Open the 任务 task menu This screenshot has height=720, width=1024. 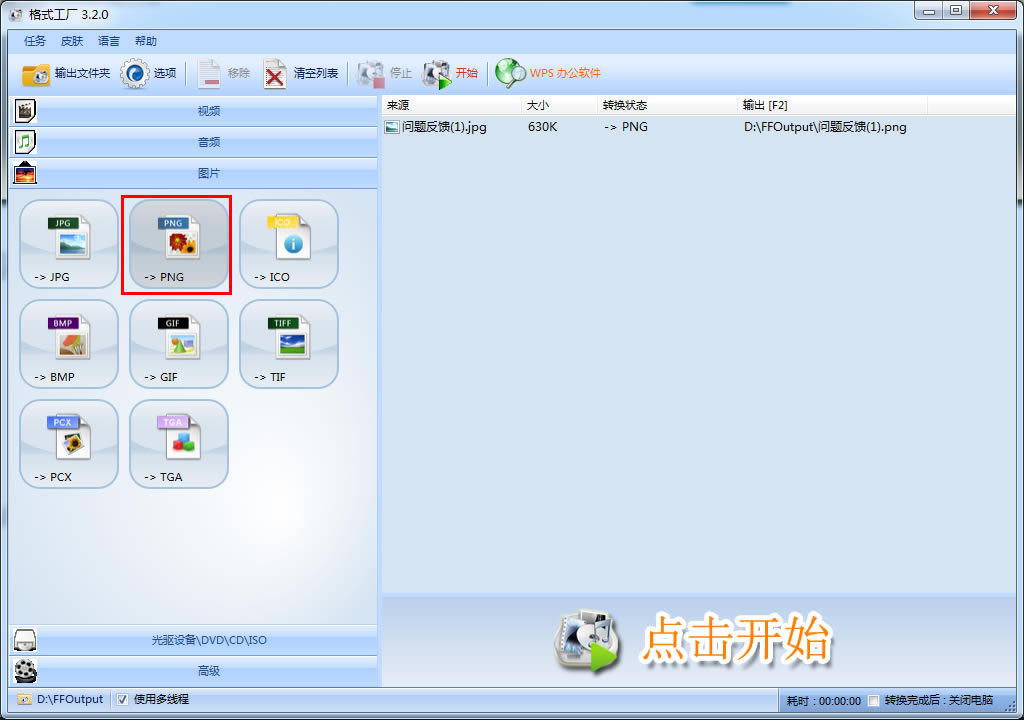(x=33, y=41)
